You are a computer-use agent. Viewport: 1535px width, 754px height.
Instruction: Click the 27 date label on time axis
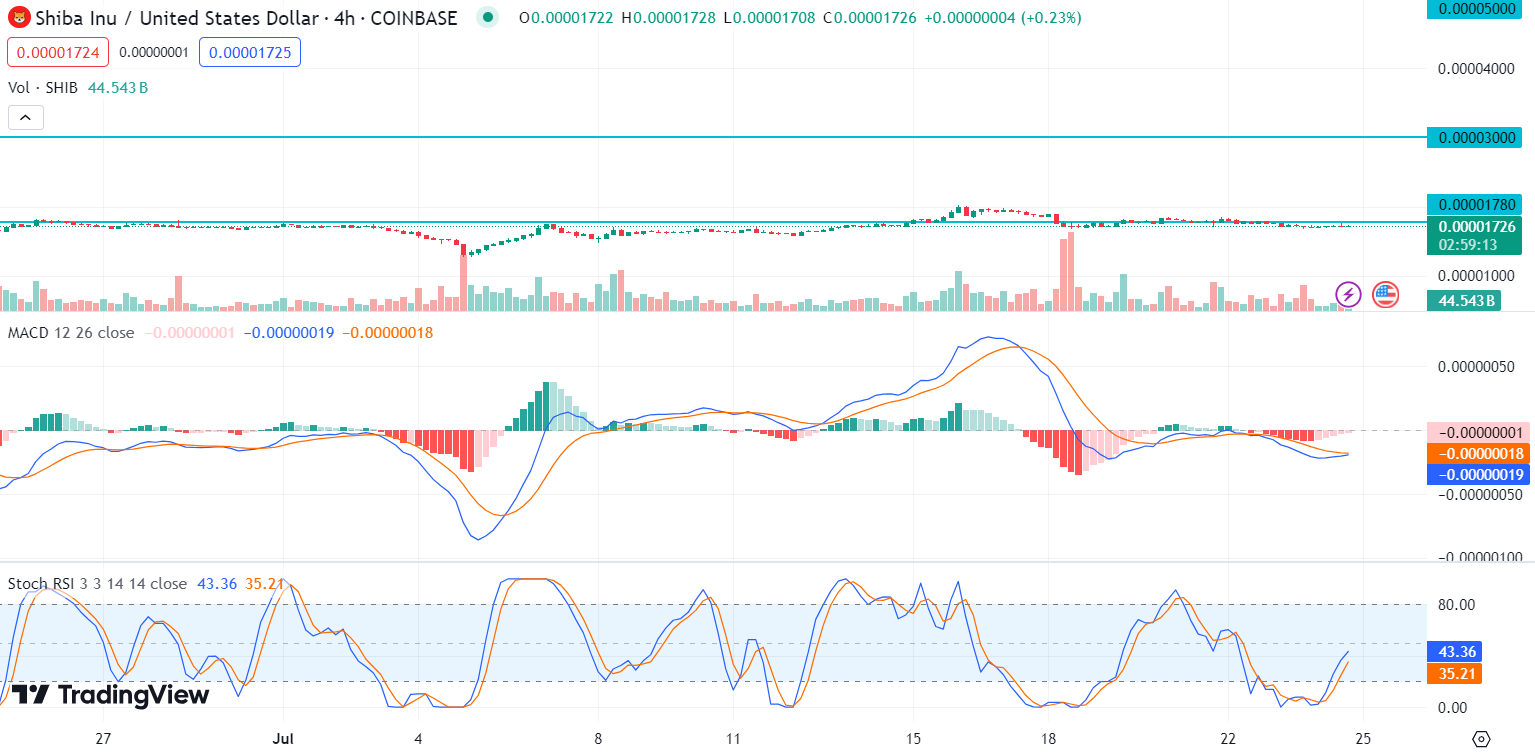click(102, 739)
